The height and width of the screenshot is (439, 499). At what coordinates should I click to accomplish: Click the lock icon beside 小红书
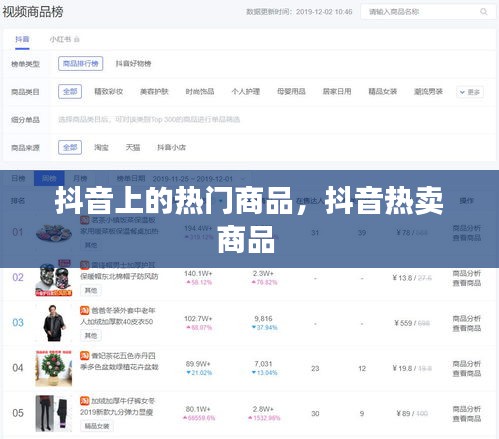[77, 39]
